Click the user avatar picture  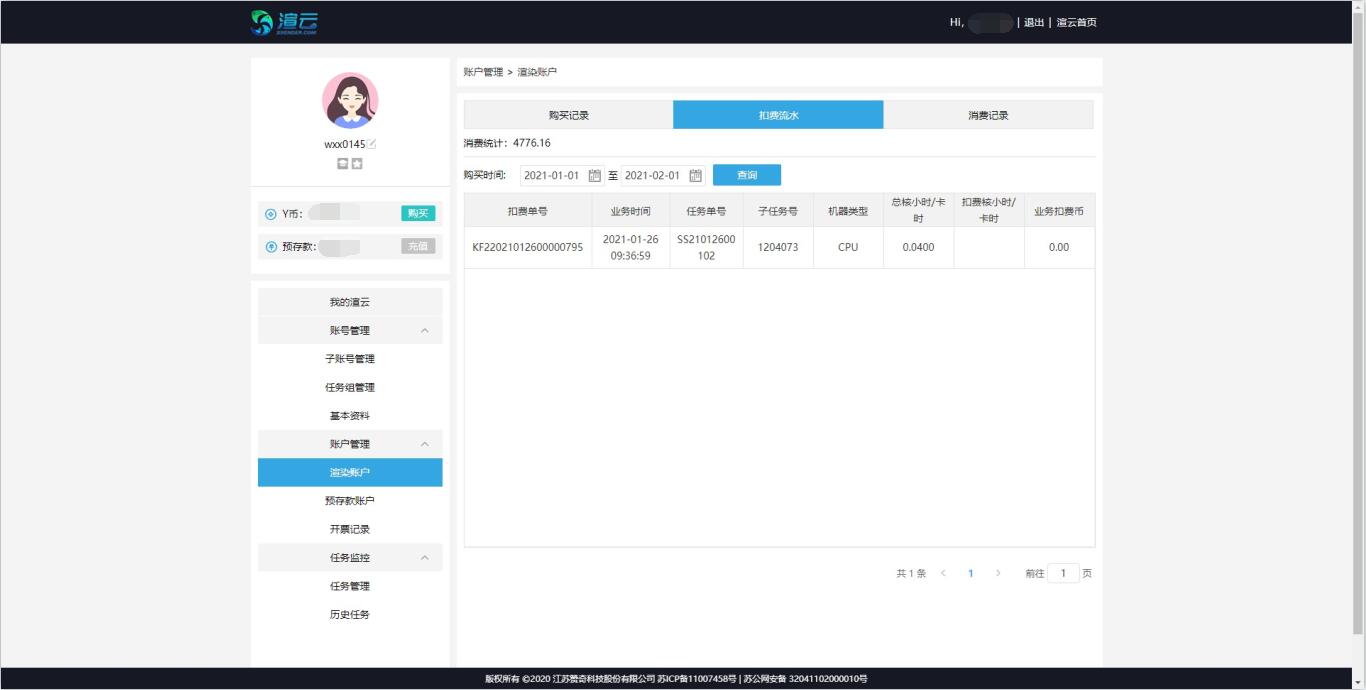point(350,101)
